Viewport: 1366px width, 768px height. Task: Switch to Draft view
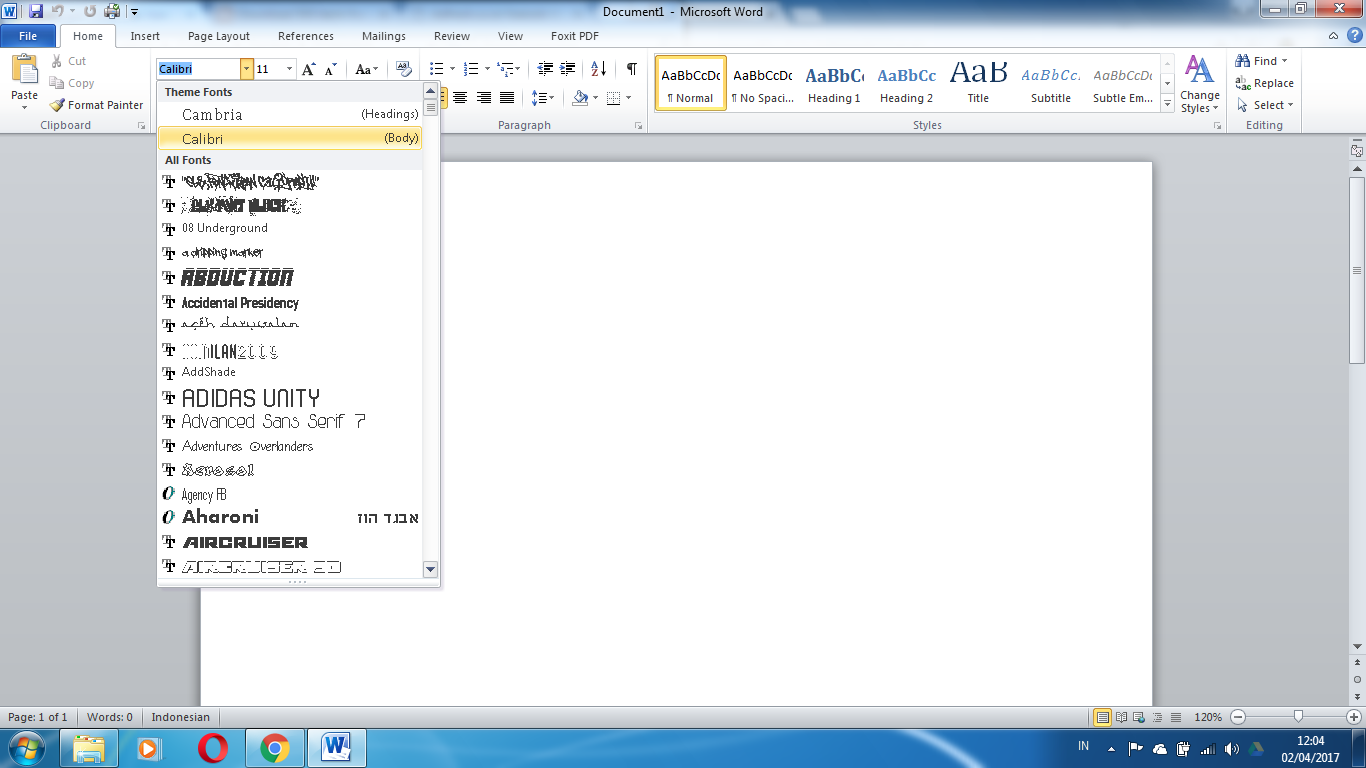click(1176, 717)
